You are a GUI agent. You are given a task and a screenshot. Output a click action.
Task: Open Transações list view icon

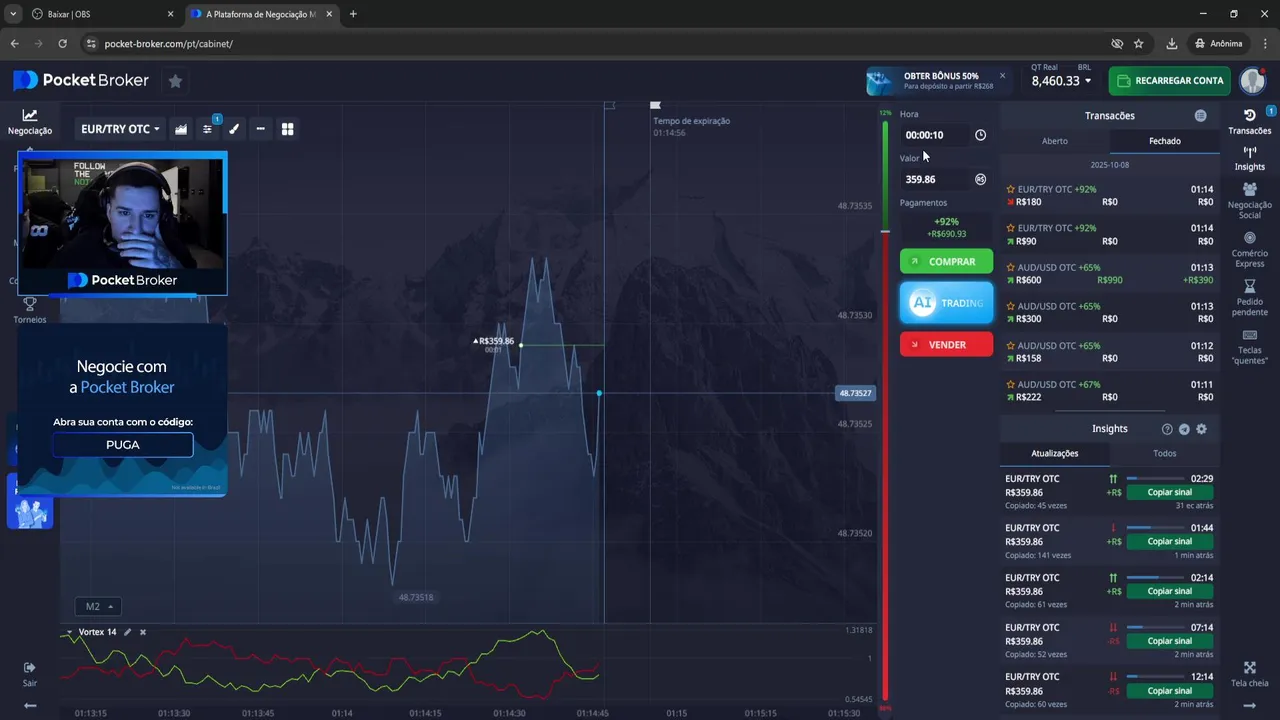coord(1200,116)
